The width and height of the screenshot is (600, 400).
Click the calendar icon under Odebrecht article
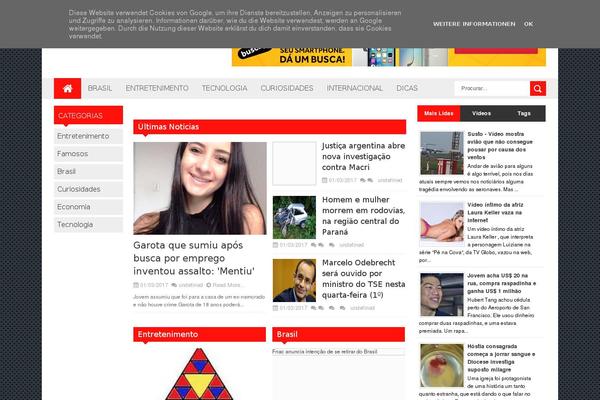tap(275, 308)
